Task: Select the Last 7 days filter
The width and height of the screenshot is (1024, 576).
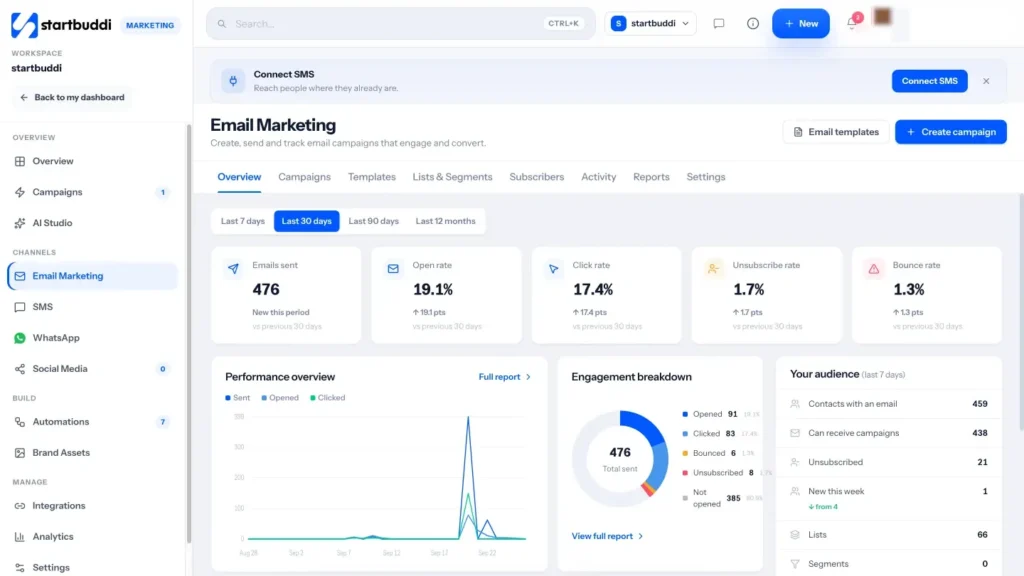Action: pos(243,221)
